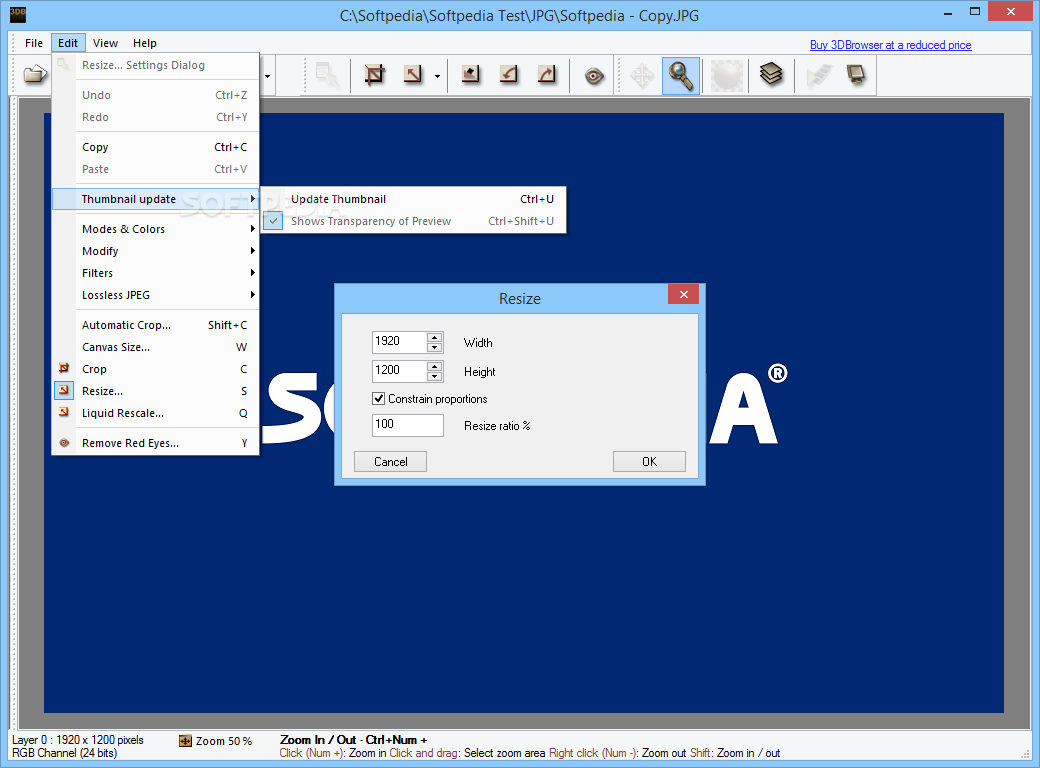The image size is (1040, 768).
Task: Expand the Filters submenu
Action: pos(155,273)
